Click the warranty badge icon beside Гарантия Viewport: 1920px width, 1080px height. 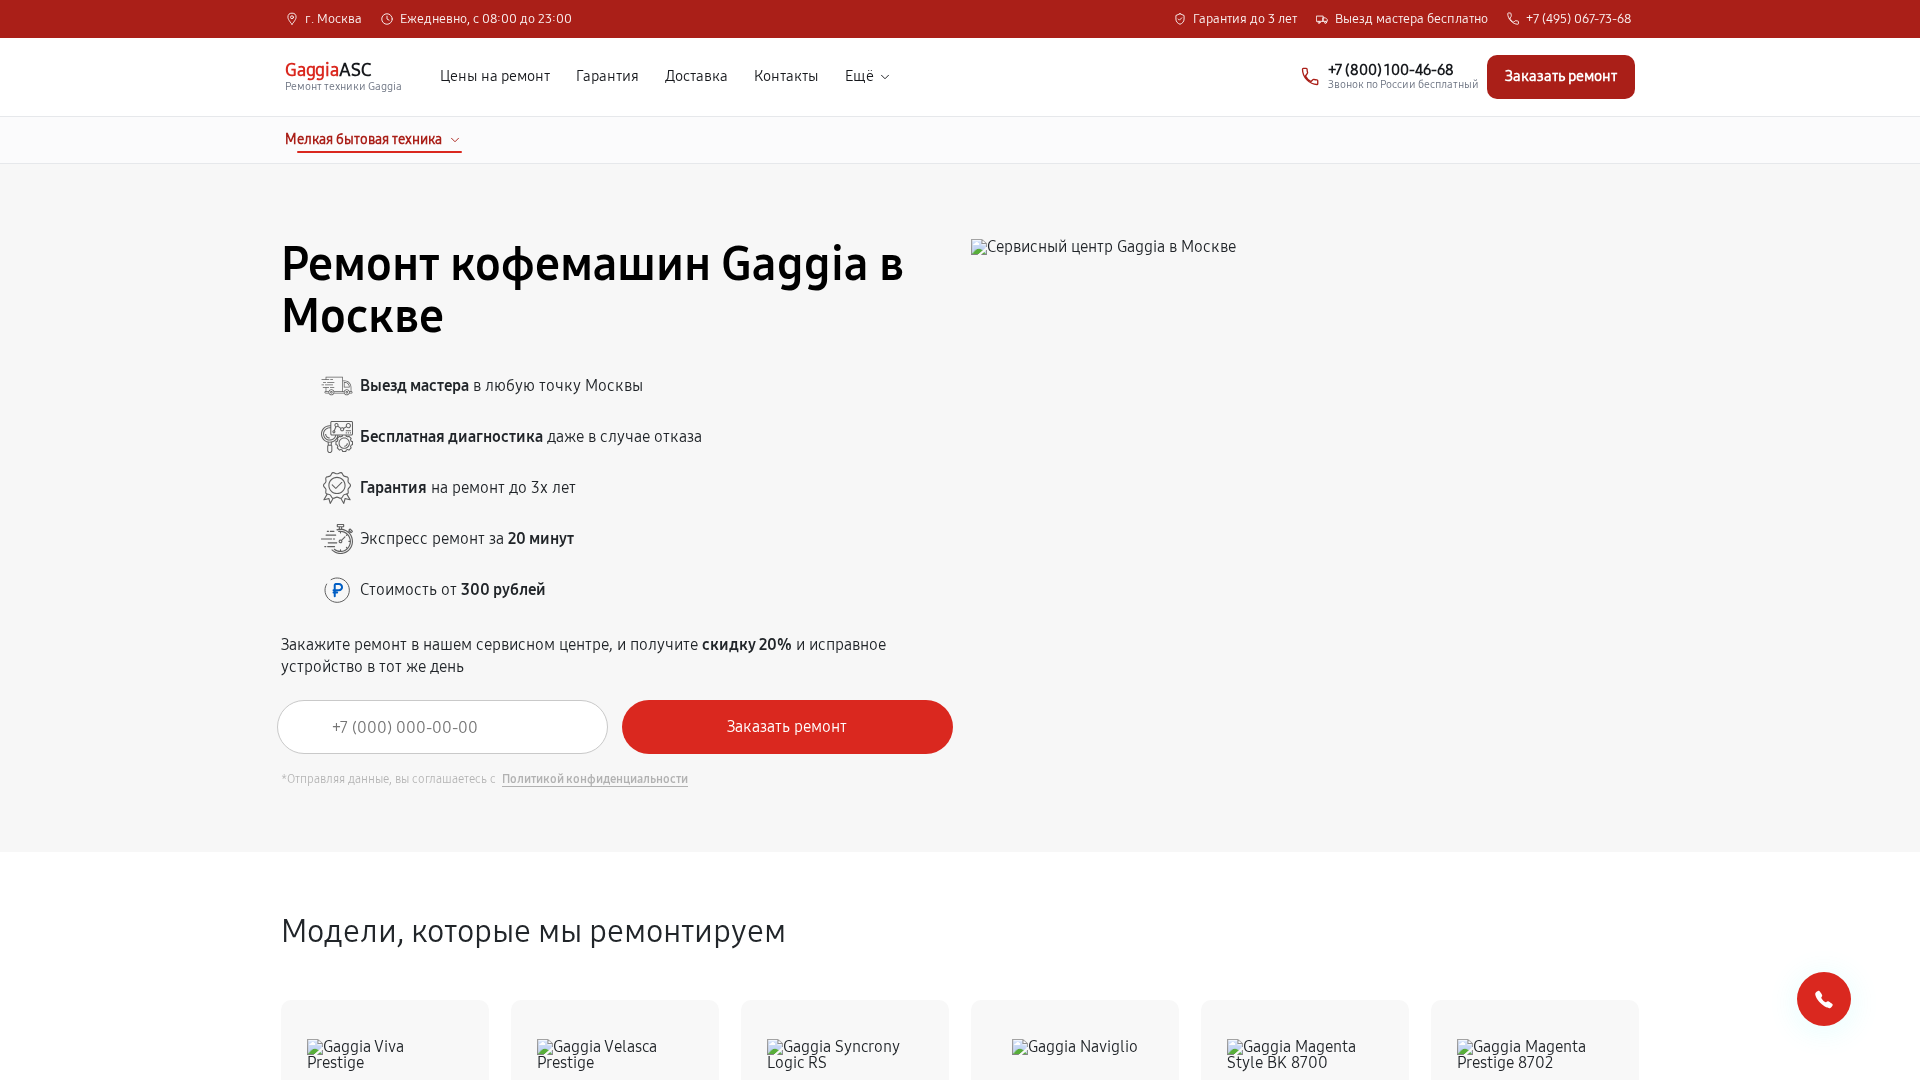[x=337, y=488]
